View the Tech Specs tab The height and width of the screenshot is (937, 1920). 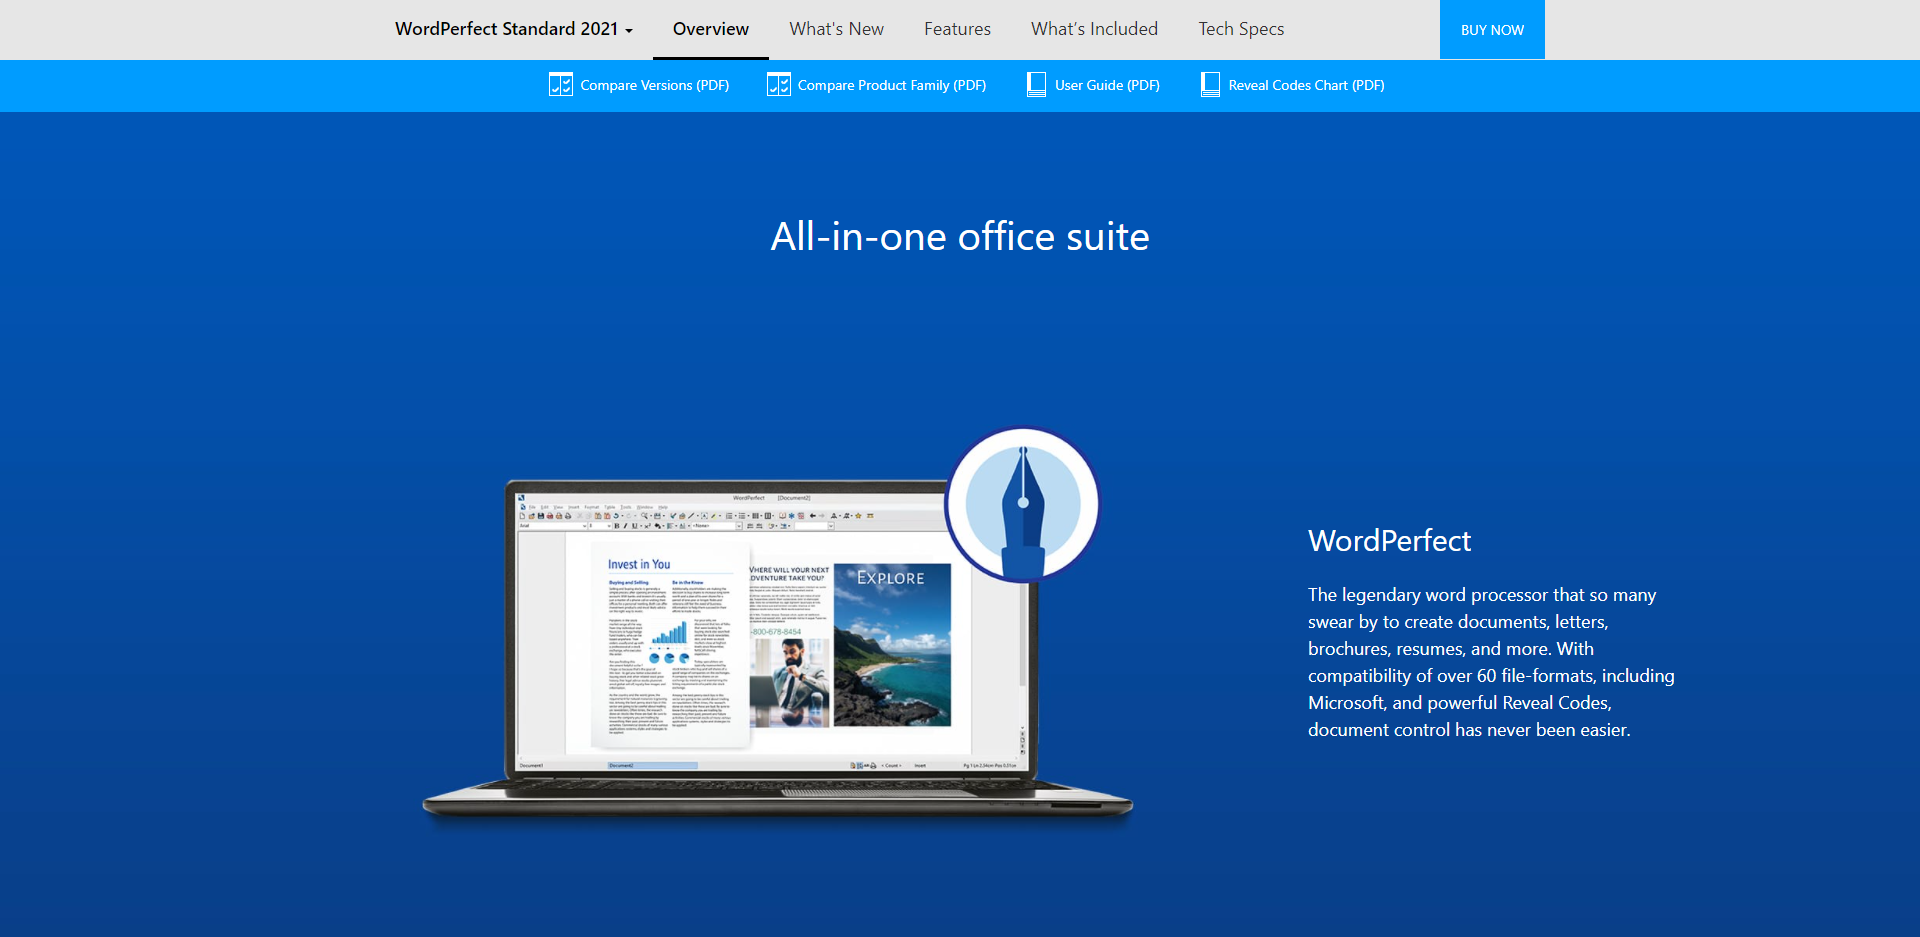(x=1241, y=29)
